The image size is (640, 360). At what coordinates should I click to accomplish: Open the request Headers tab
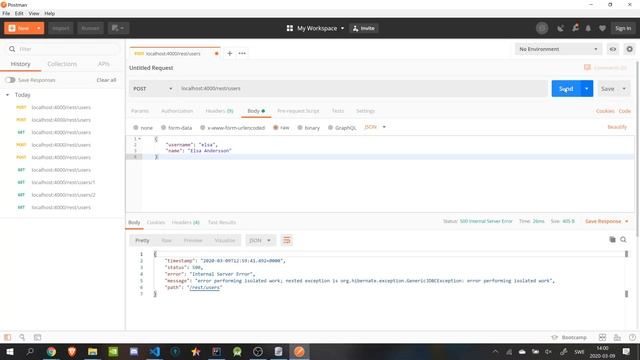click(x=219, y=111)
